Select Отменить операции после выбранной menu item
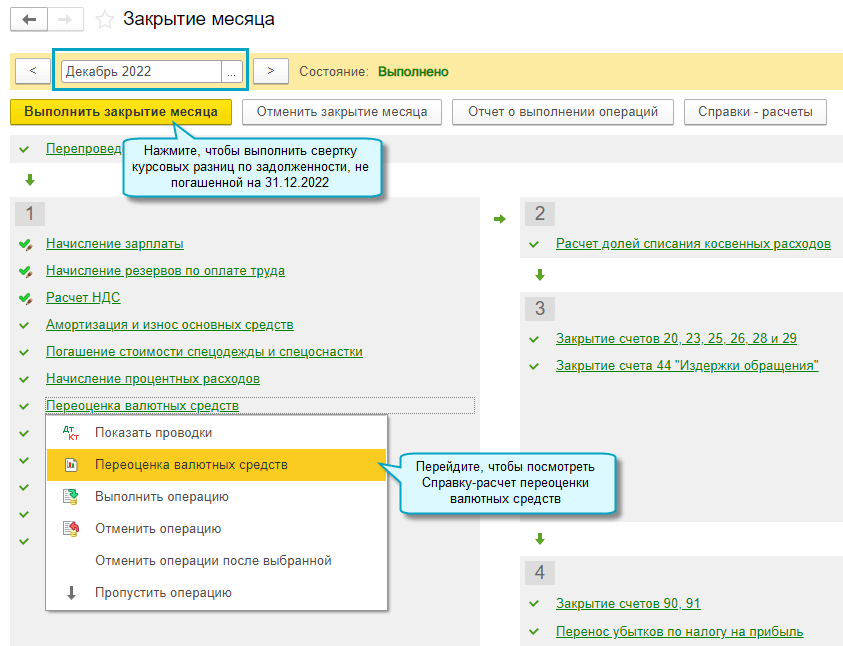Image resolution: width=843 pixels, height=646 pixels. 213,561
